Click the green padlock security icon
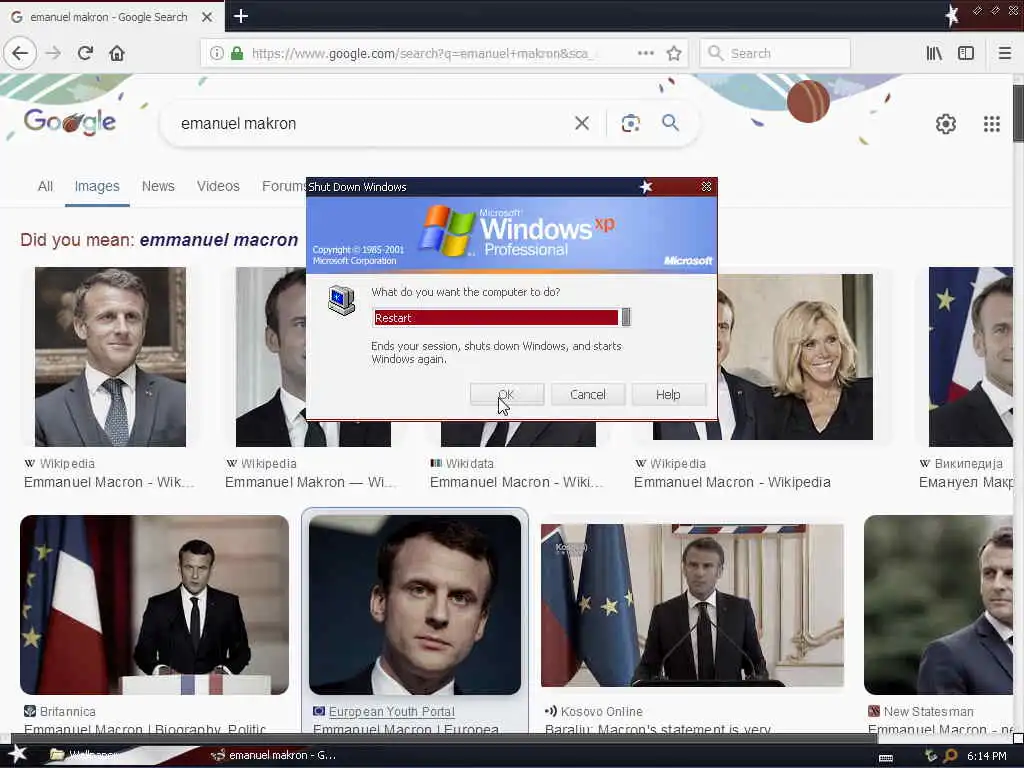1024x768 pixels. (x=237, y=54)
